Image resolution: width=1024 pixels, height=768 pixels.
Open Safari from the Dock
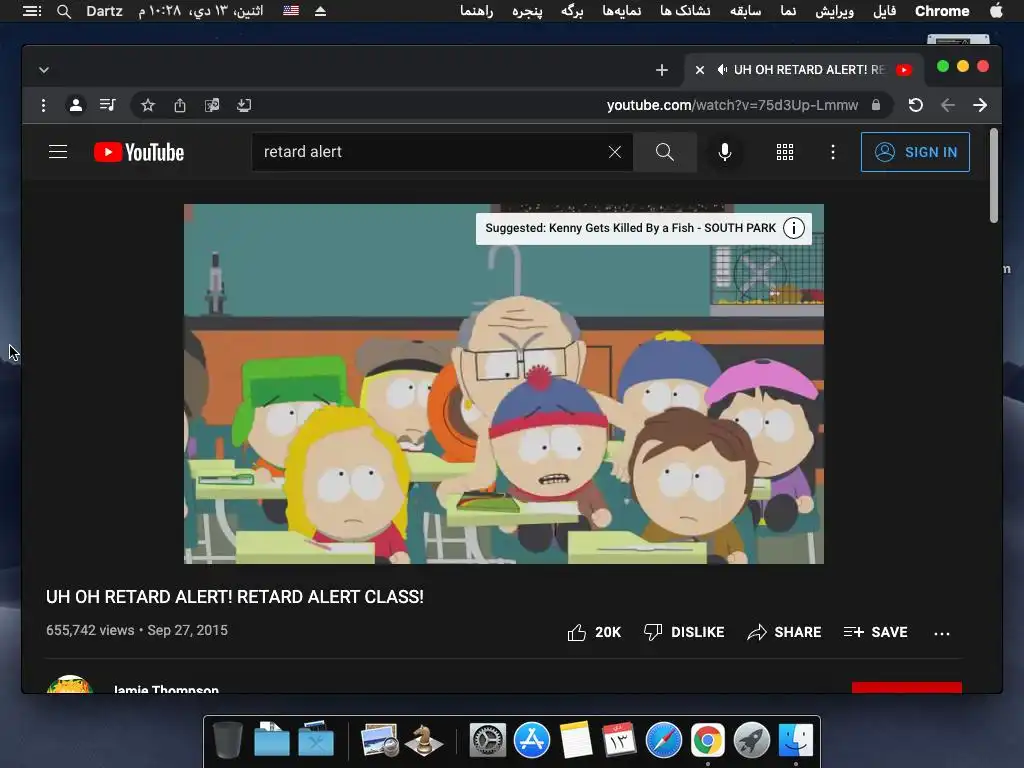click(664, 741)
